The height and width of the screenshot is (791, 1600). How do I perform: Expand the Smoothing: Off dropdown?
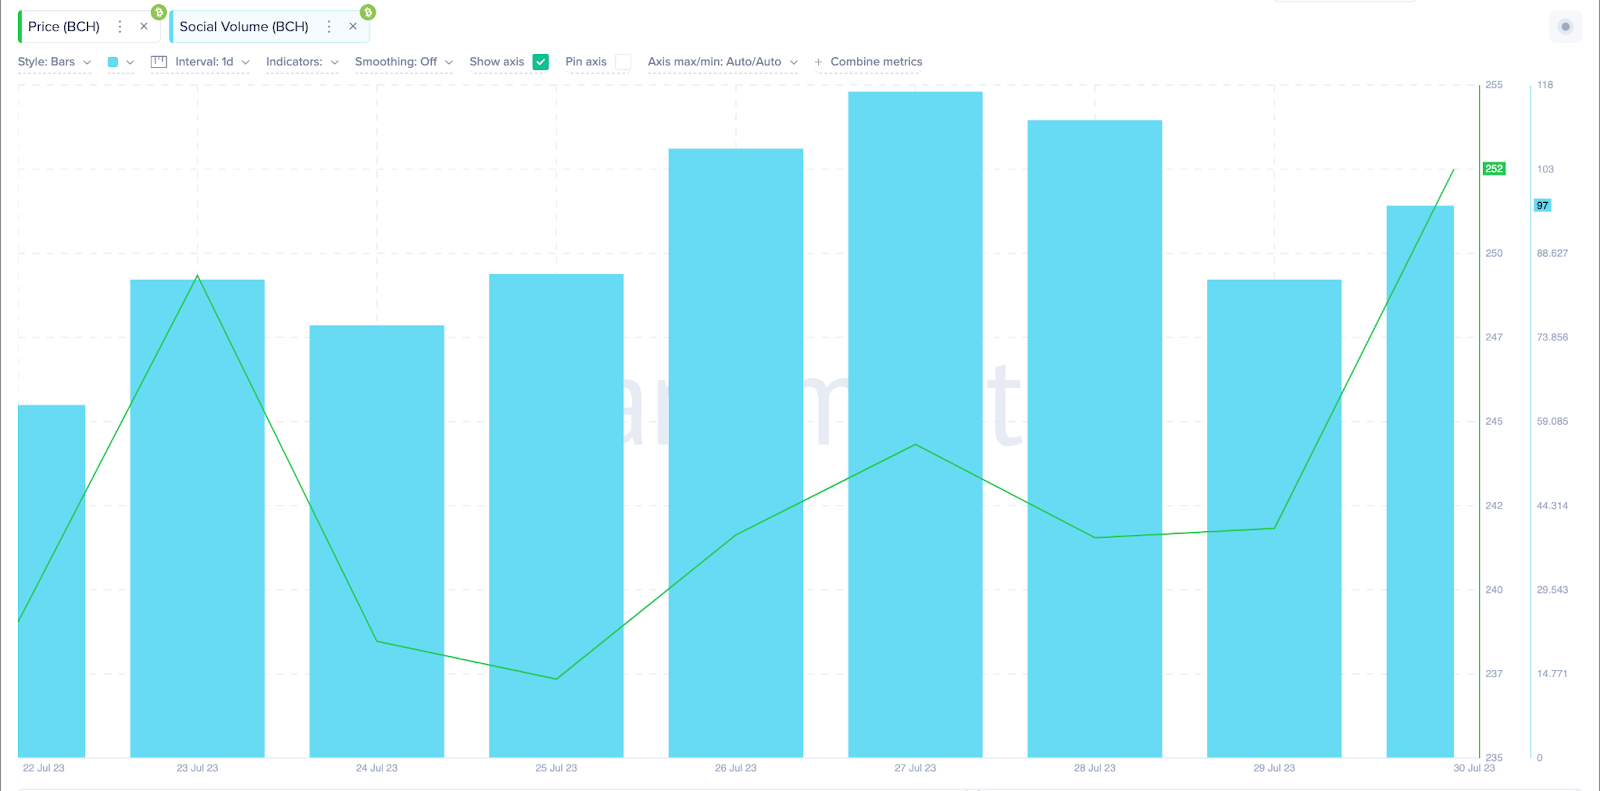404,62
